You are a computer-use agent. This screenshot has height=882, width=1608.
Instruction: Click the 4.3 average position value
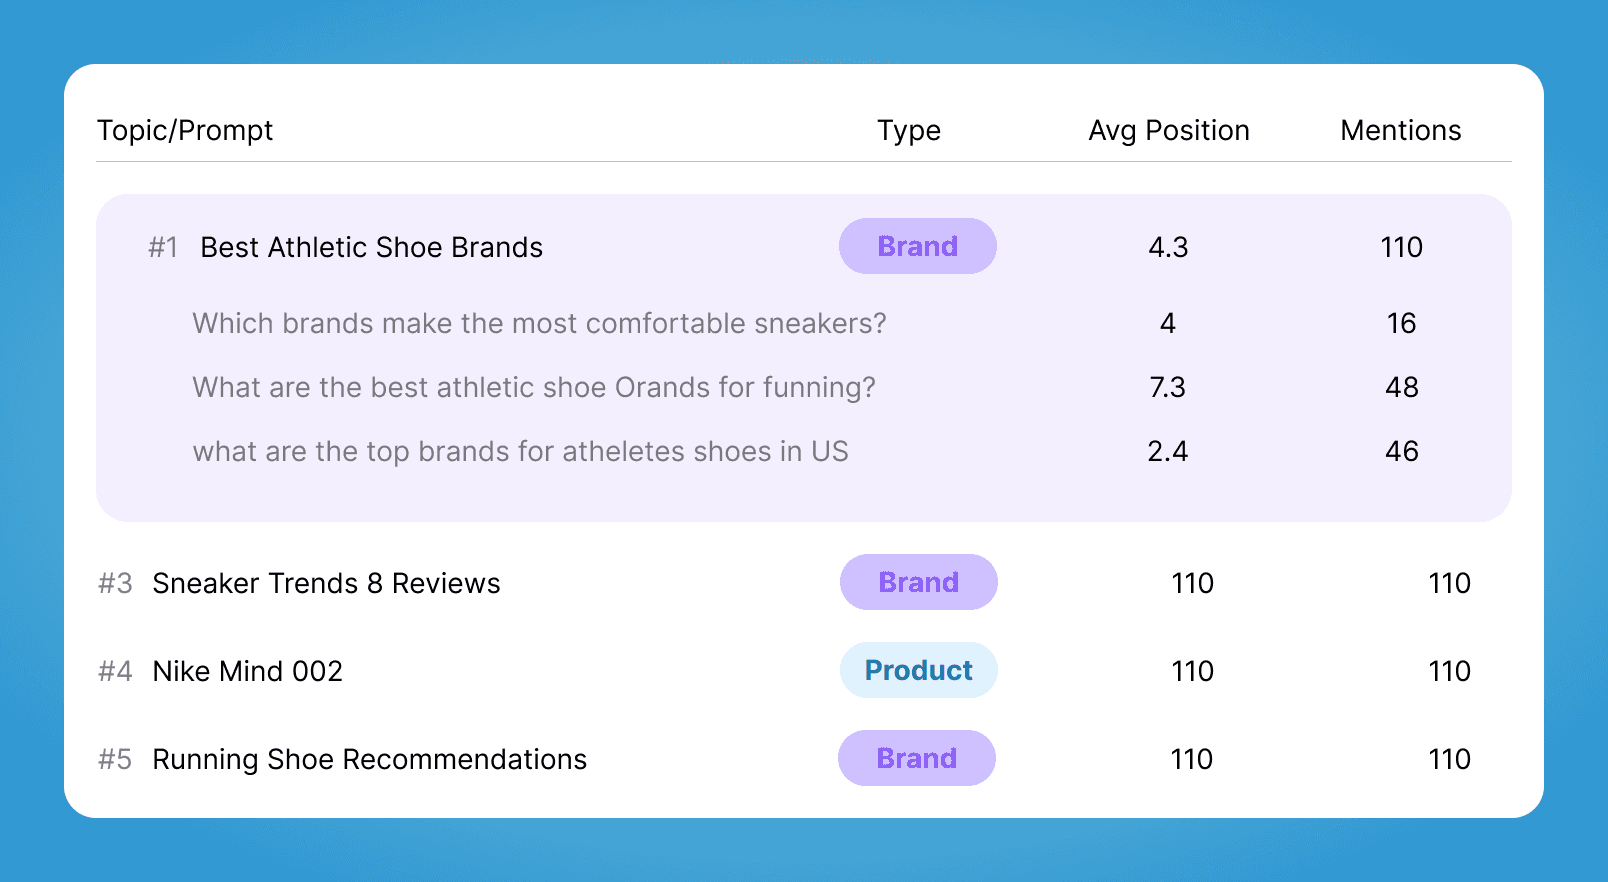[1168, 247]
